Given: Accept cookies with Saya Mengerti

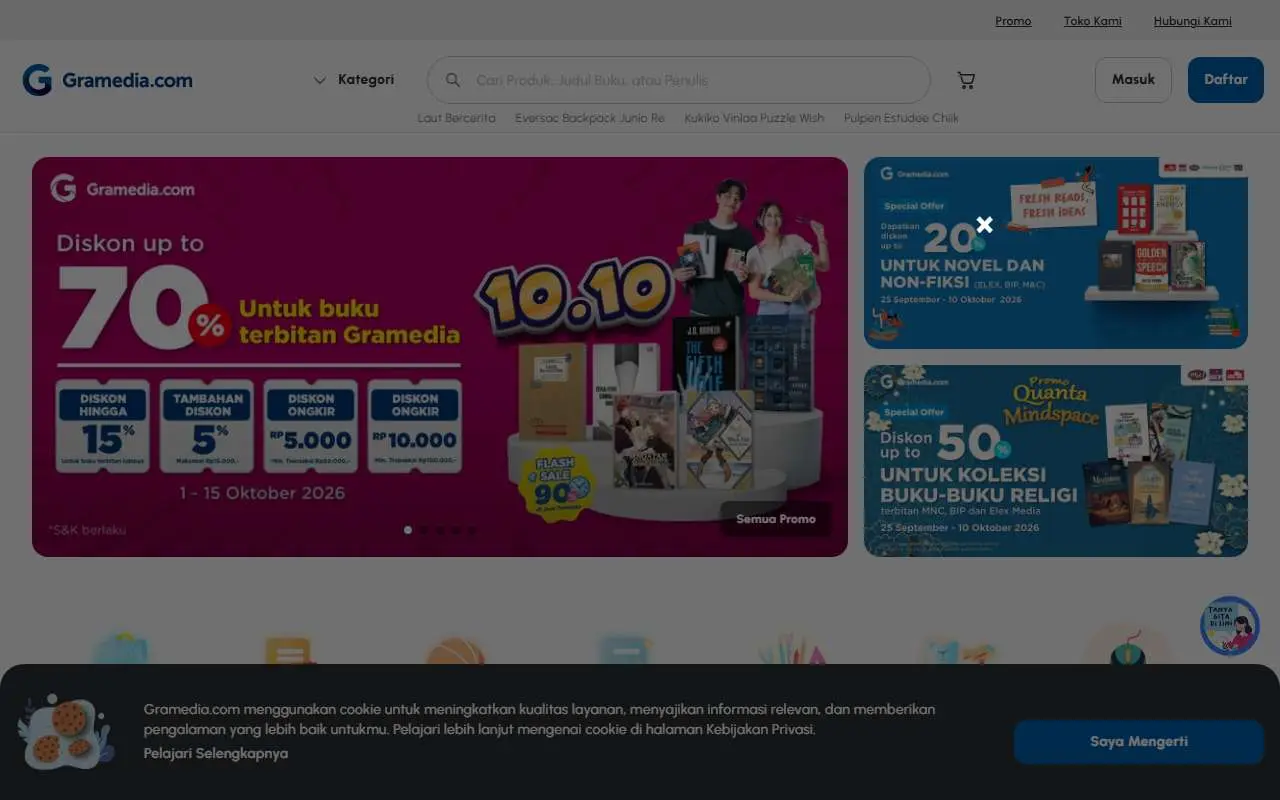Looking at the screenshot, I should (x=1139, y=742).
